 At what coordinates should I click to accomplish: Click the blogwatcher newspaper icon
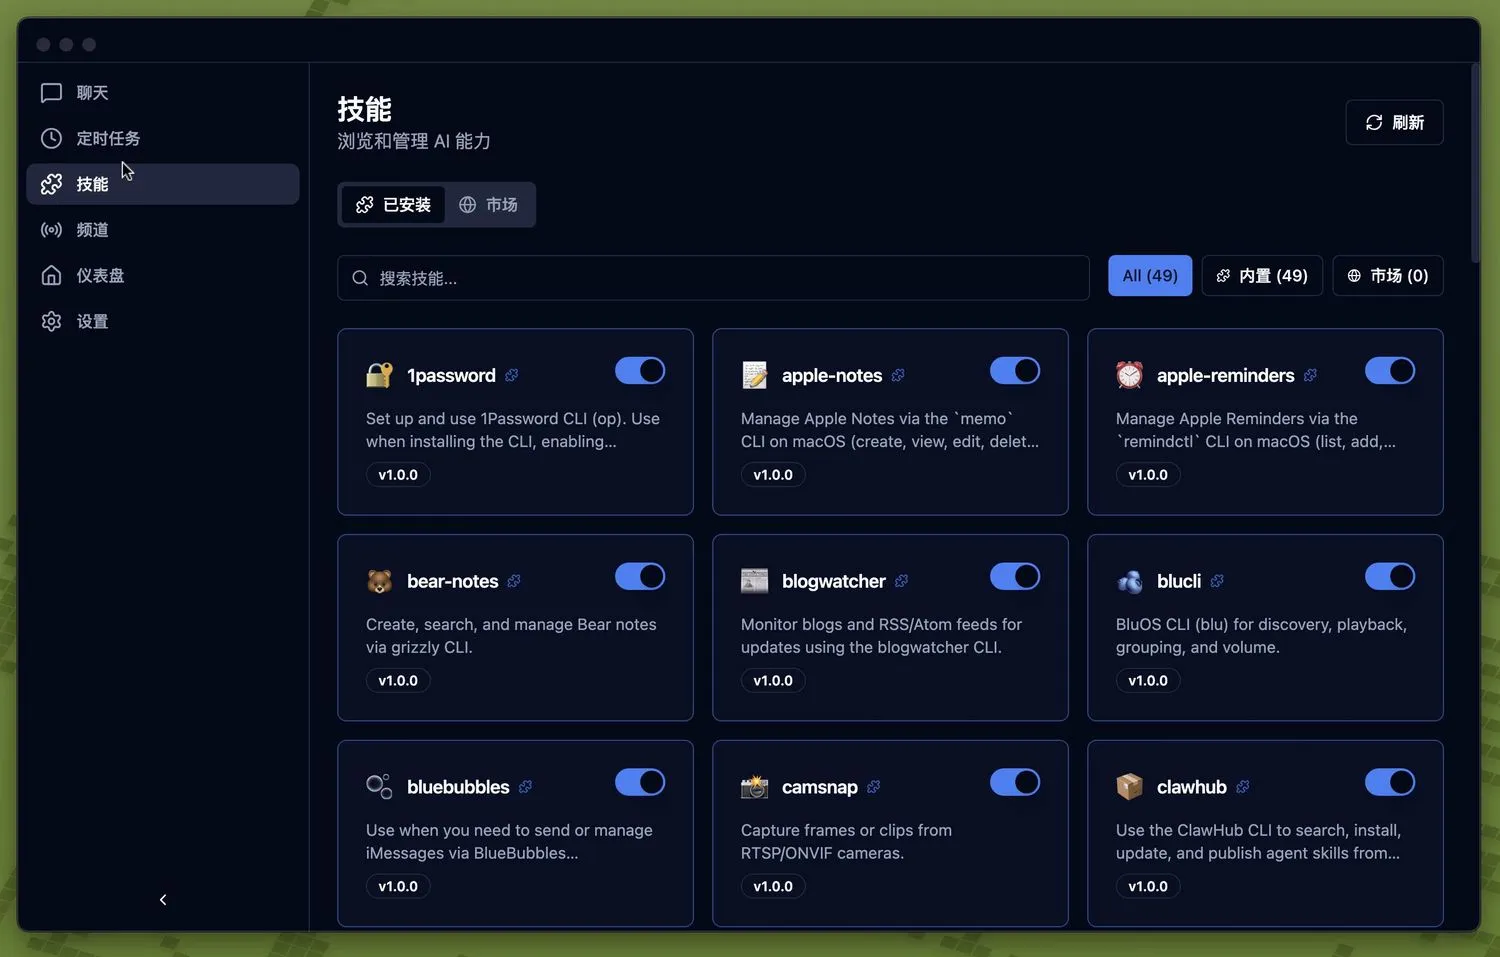(754, 581)
